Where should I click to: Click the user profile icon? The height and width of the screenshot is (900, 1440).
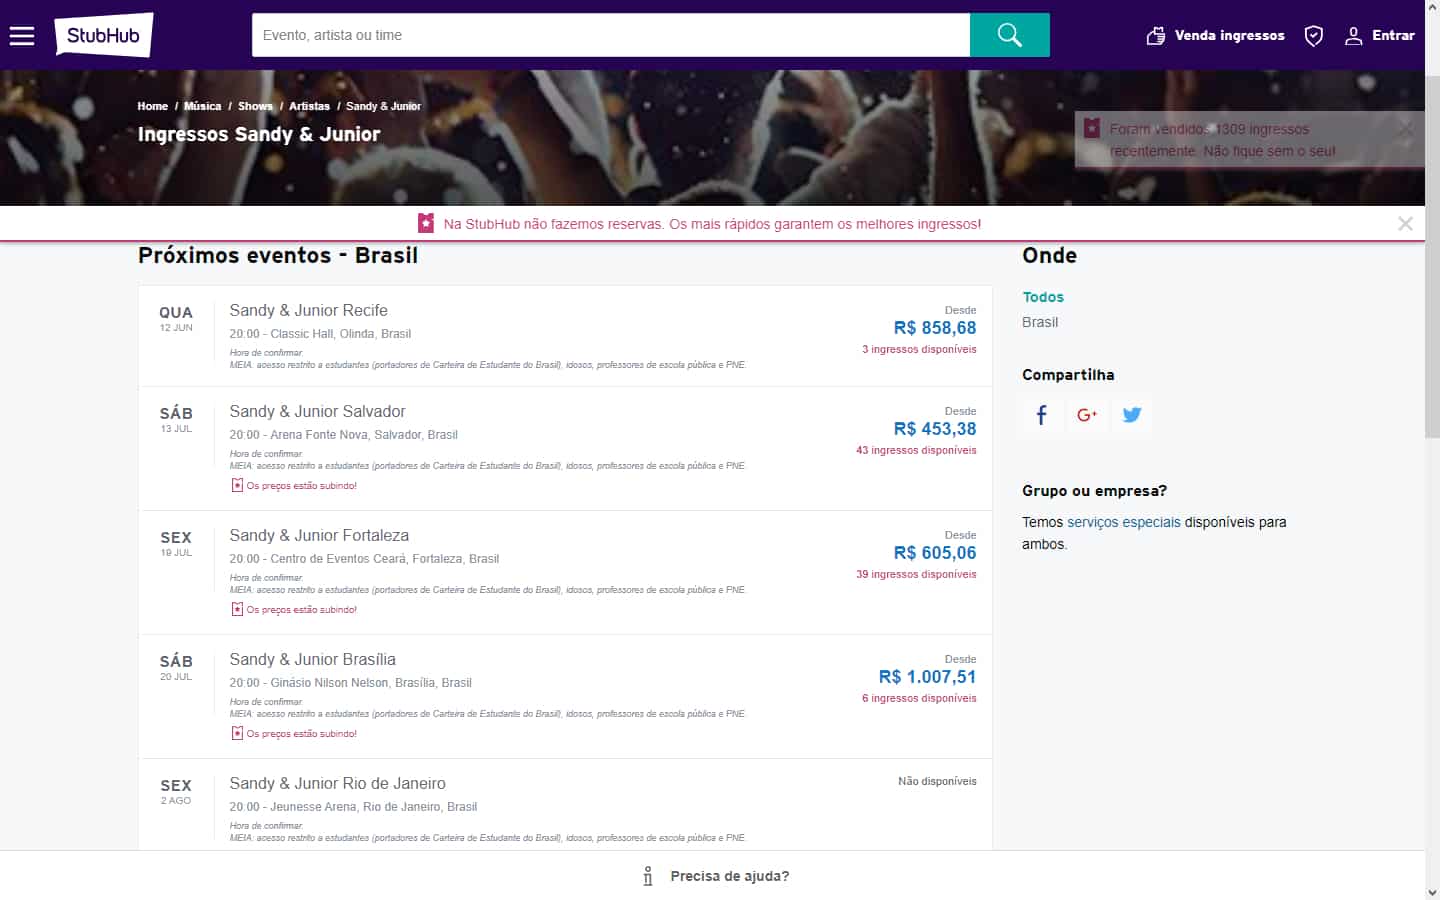point(1353,36)
